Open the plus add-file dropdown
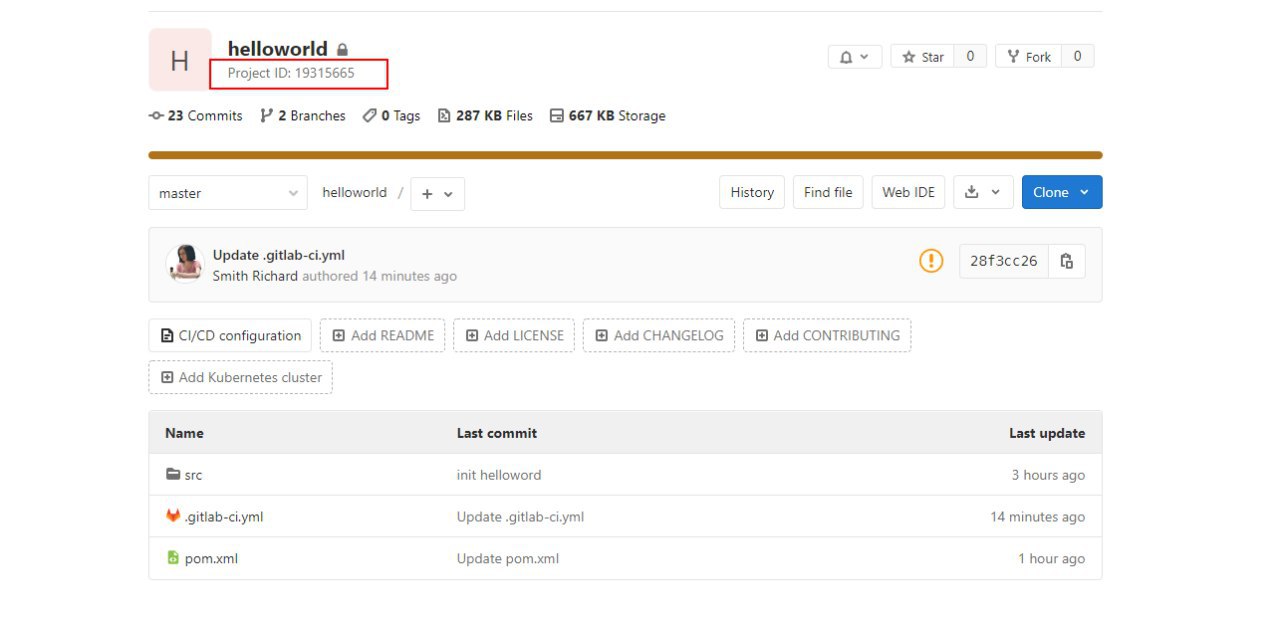Image resolution: width=1280 pixels, height=619 pixels. tap(437, 194)
